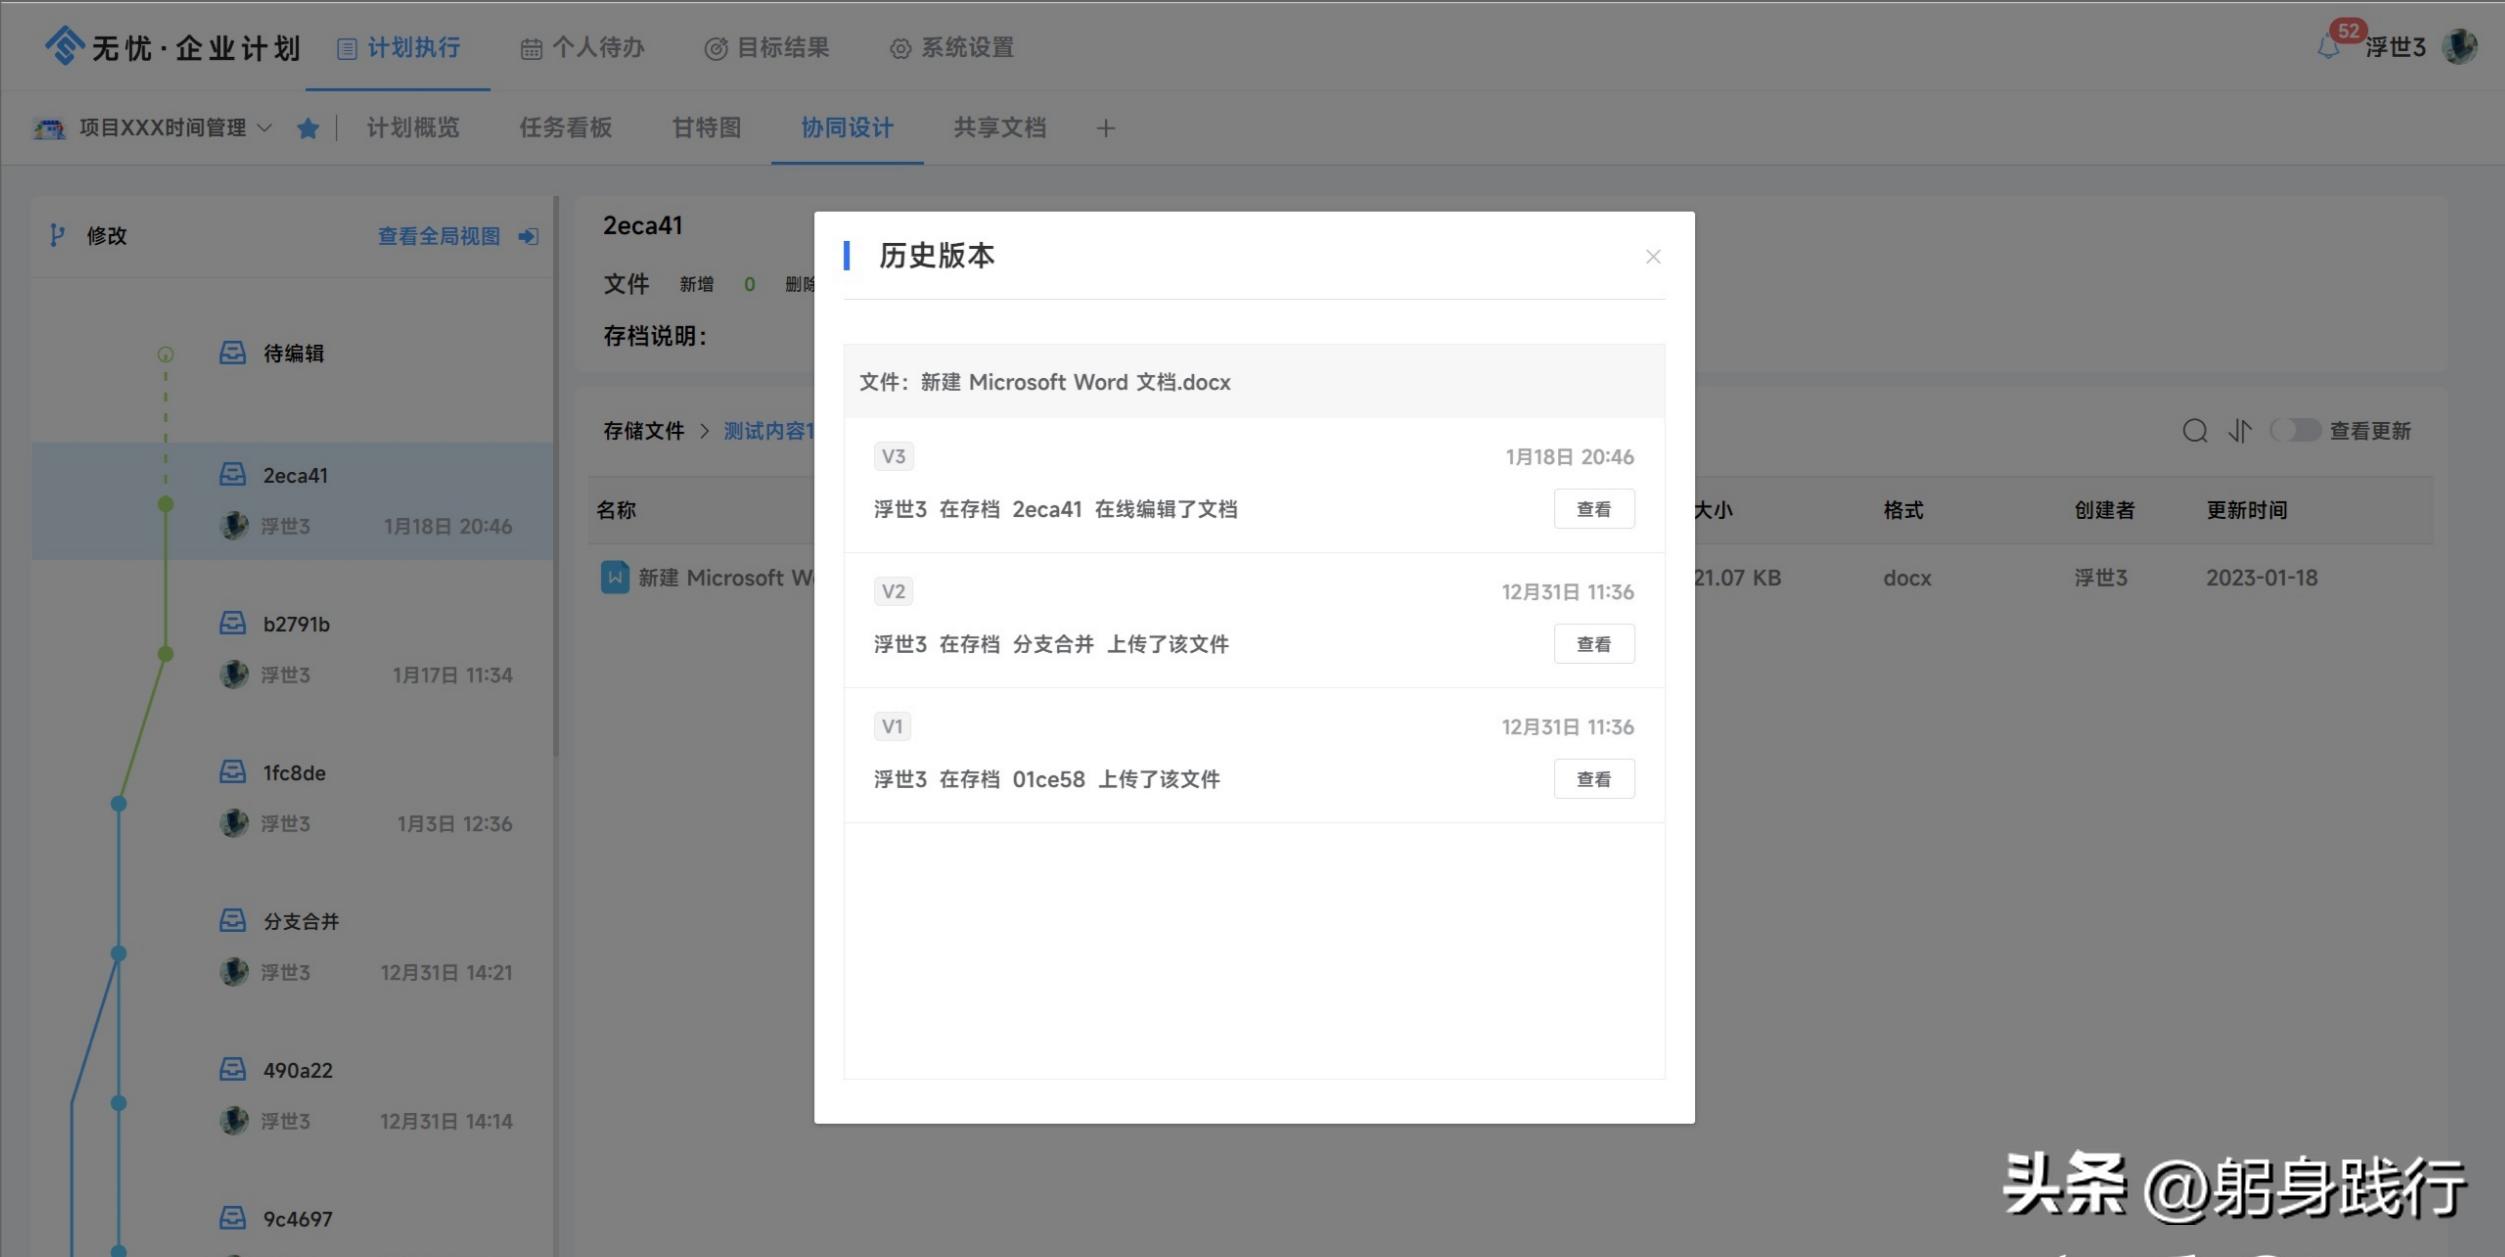2505x1257 pixels.
Task: Click the global view arrow icon
Action: (528, 237)
